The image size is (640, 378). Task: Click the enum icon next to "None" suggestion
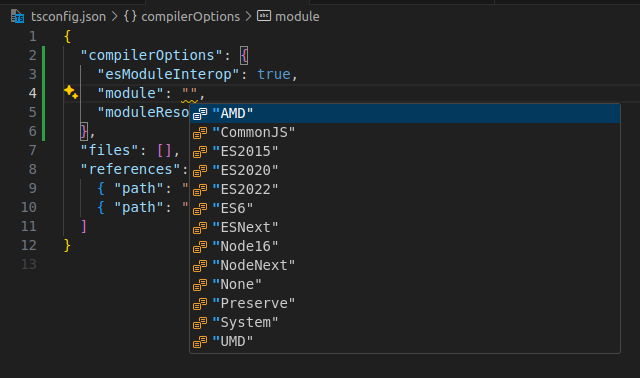click(x=200, y=285)
